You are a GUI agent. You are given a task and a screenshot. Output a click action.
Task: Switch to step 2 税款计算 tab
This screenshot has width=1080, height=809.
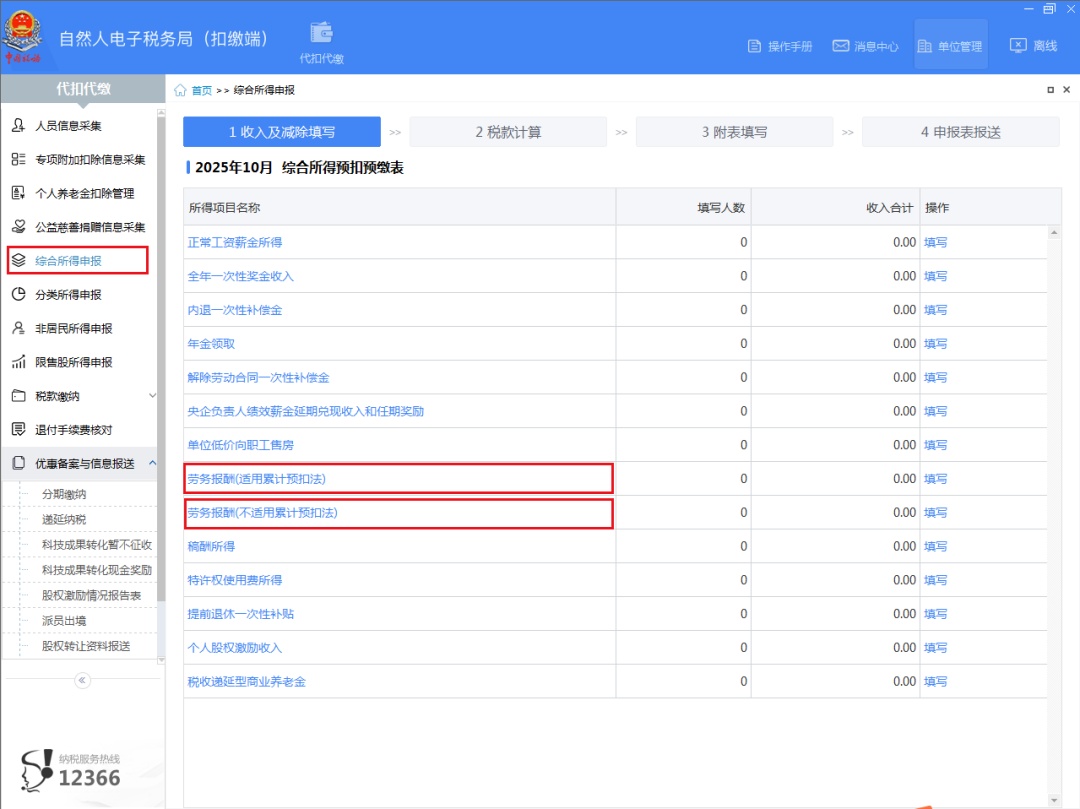[x=508, y=132]
